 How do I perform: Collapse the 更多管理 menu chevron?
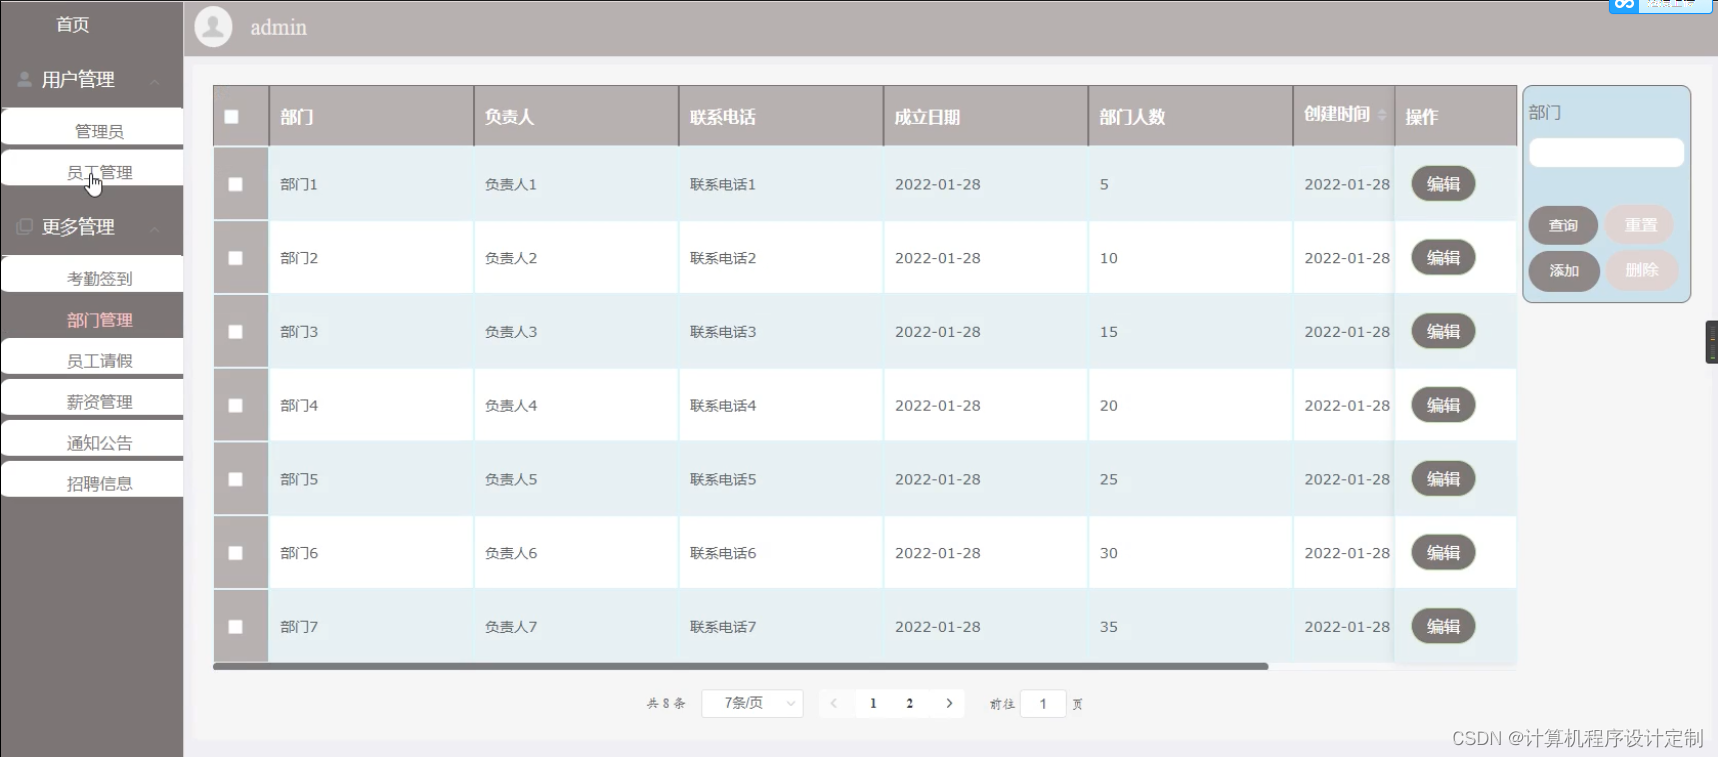pos(155,229)
